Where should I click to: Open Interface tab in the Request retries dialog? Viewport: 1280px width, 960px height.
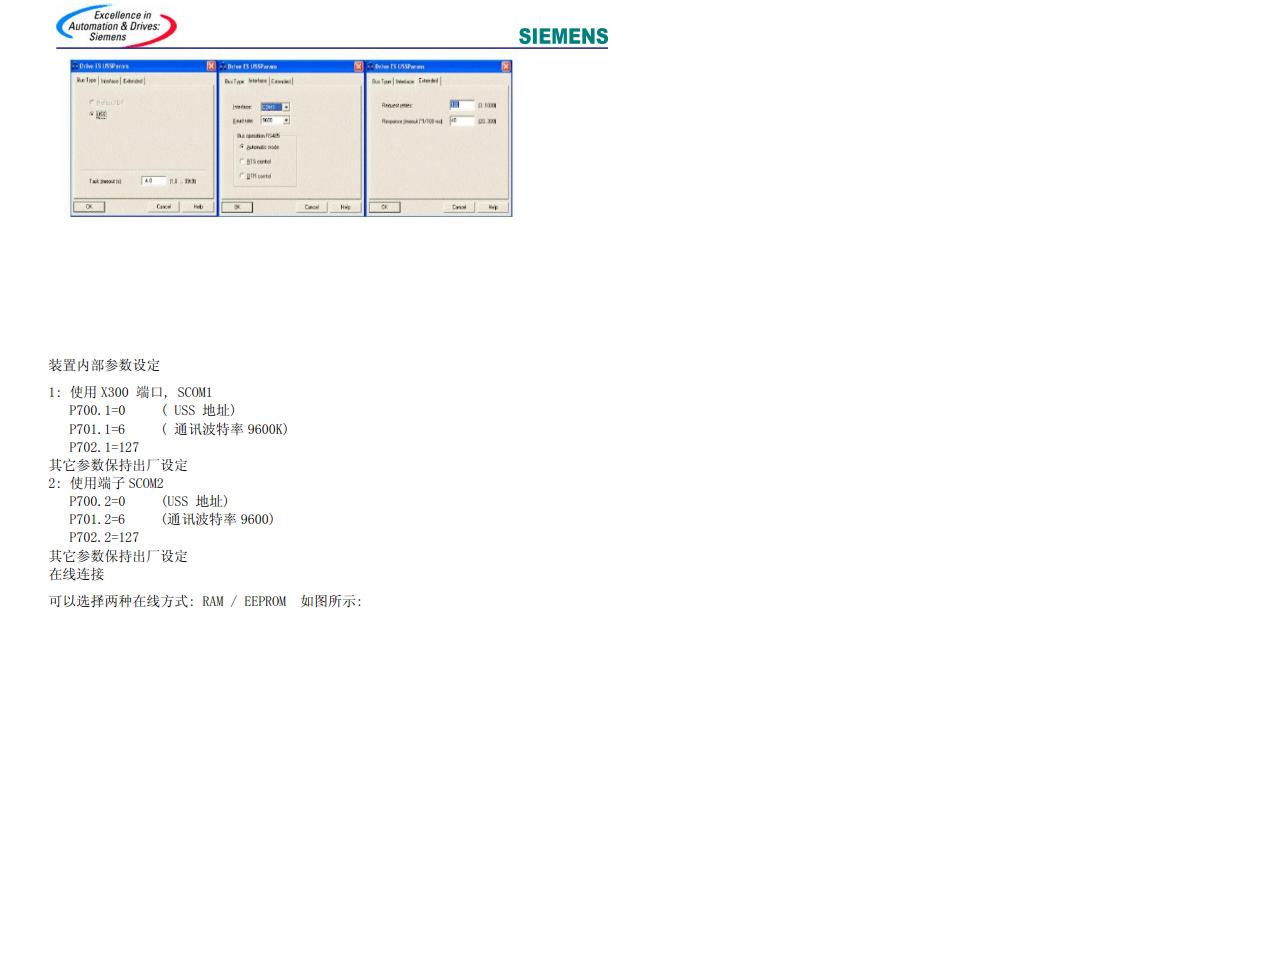tap(404, 82)
